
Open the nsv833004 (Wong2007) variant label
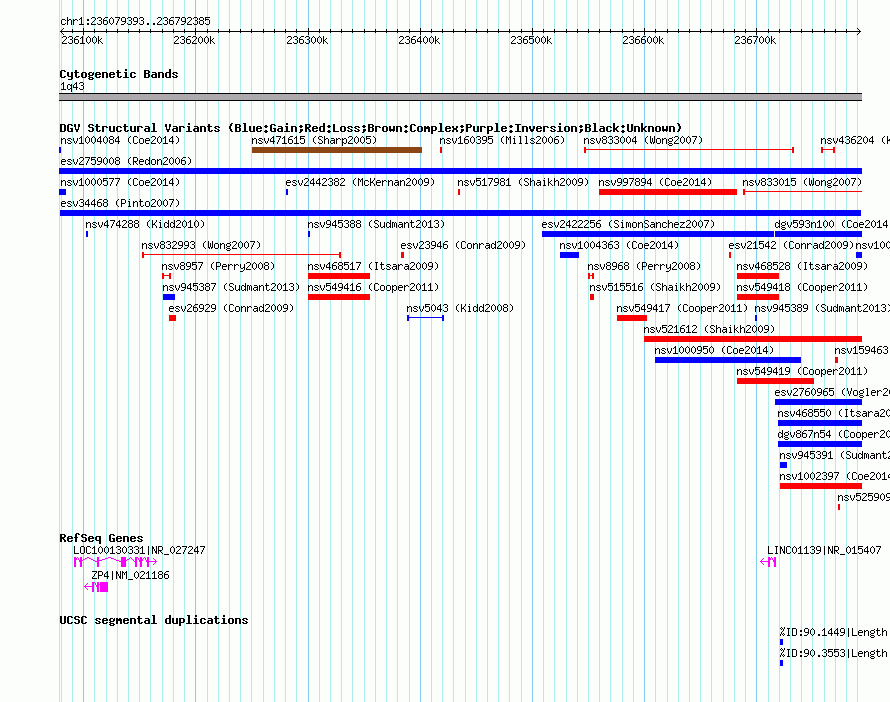pos(643,140)
